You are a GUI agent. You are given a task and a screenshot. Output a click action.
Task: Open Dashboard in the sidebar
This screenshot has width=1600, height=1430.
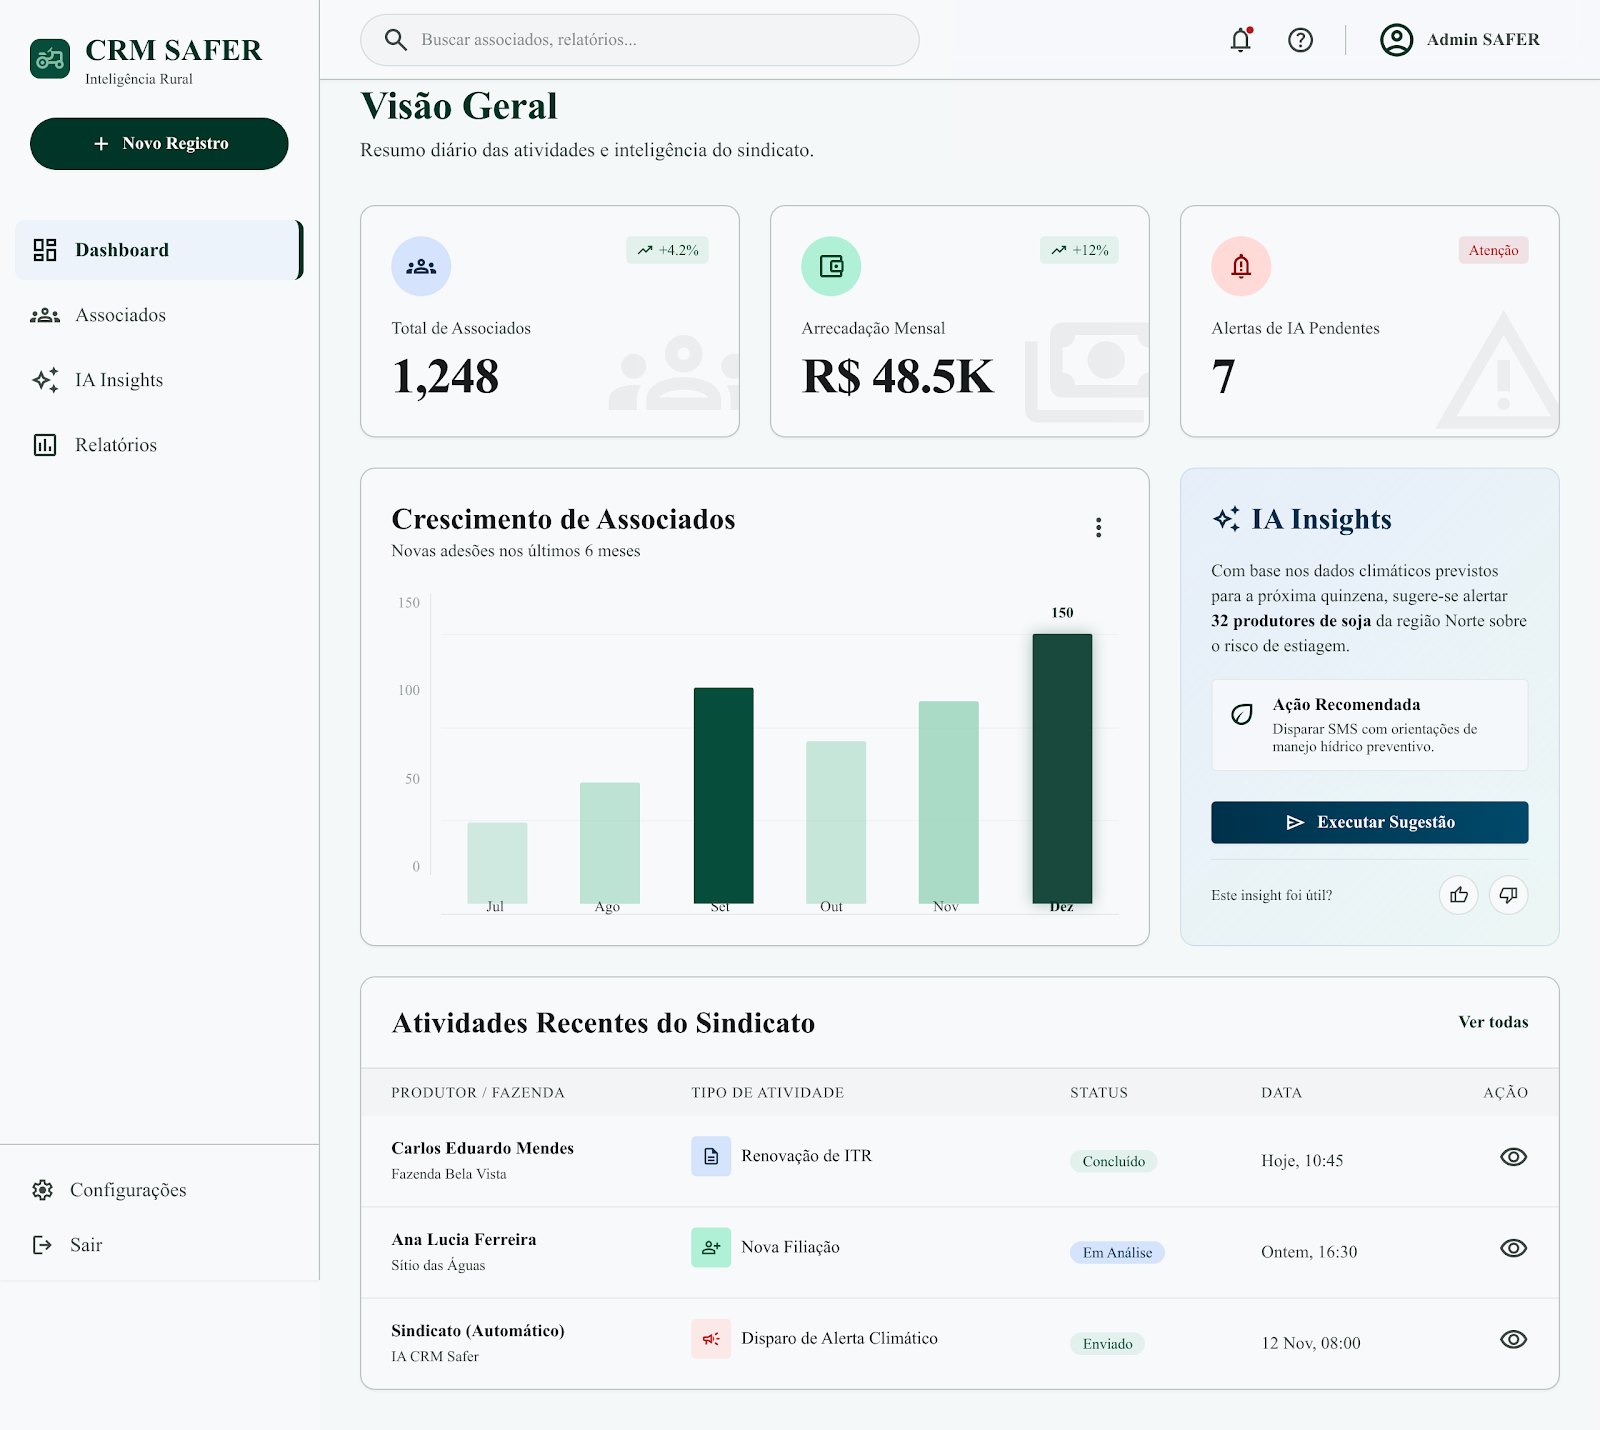159,250
